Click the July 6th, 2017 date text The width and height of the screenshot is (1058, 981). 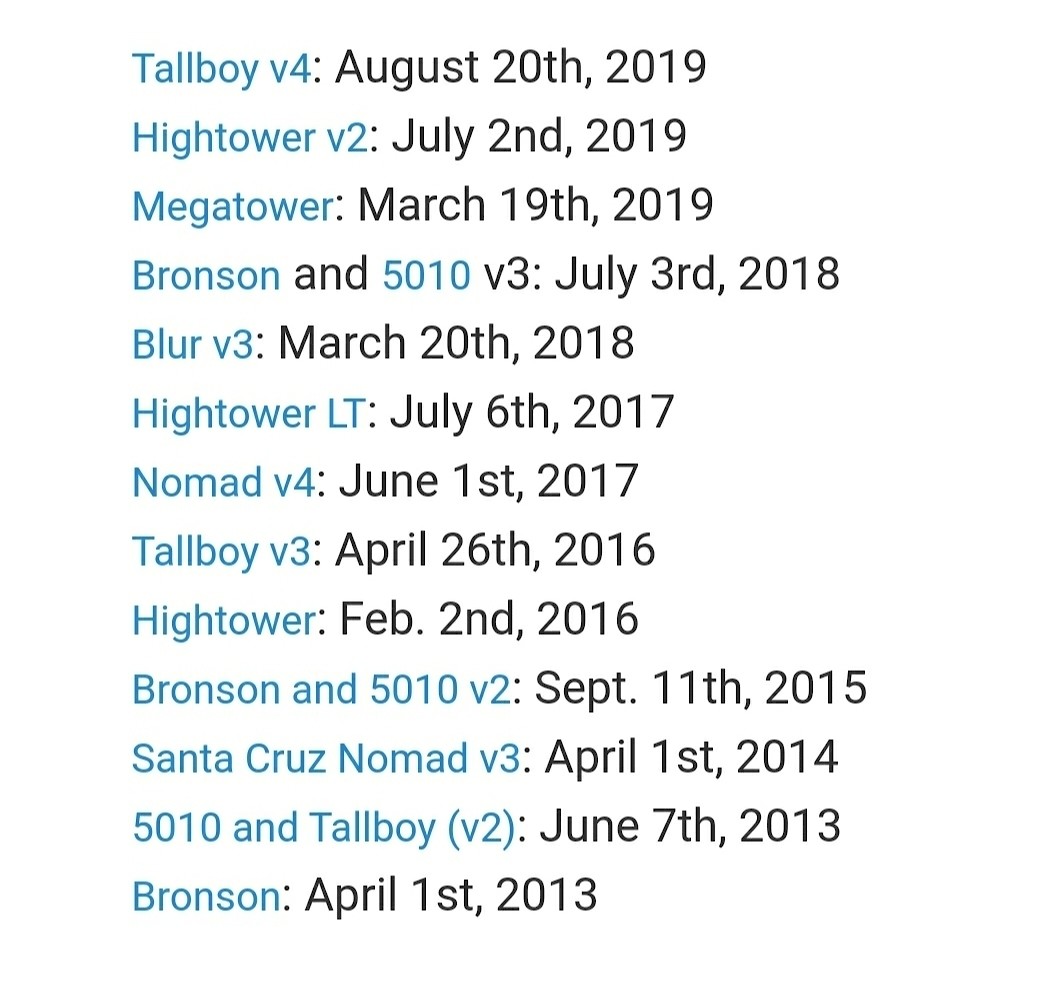click(532, 414)
